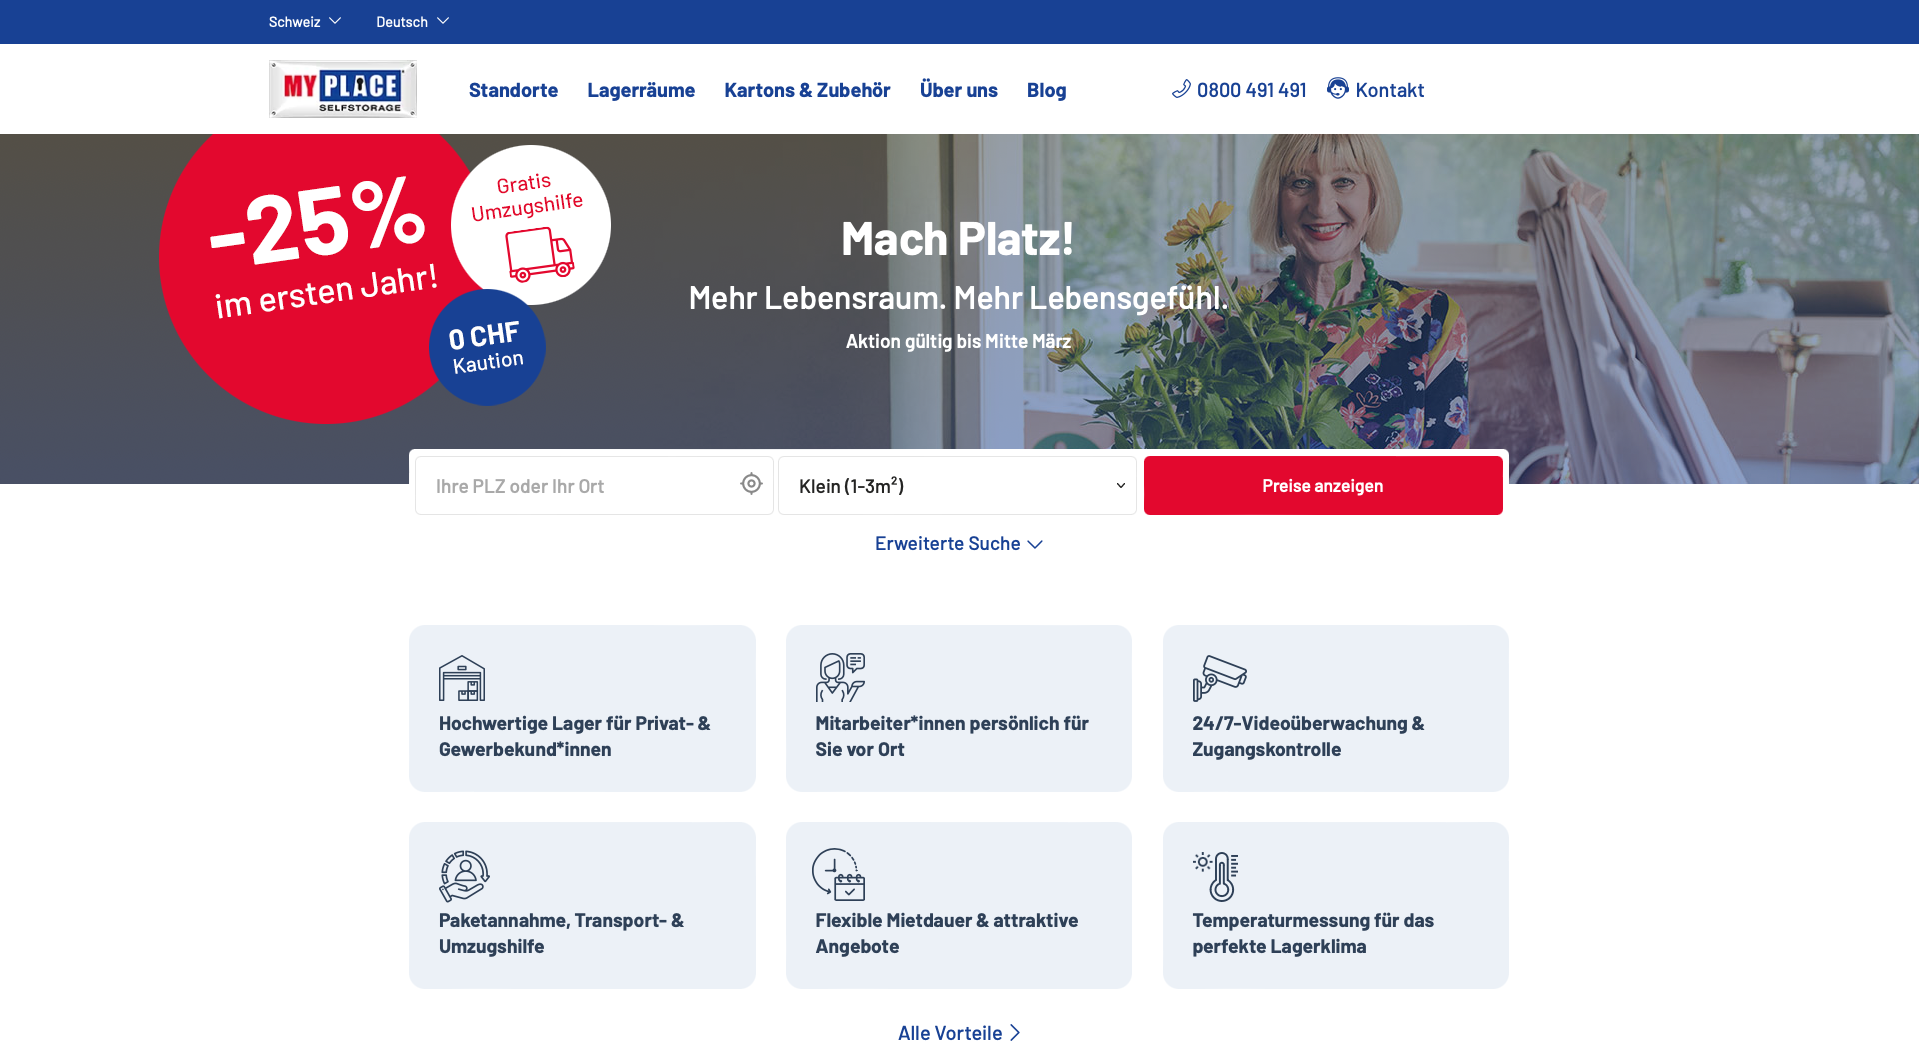Click the thermometer Temperaturmessung icon
The height and width of the screenshot is (1050, 1920).
[x=1216, y=876]
